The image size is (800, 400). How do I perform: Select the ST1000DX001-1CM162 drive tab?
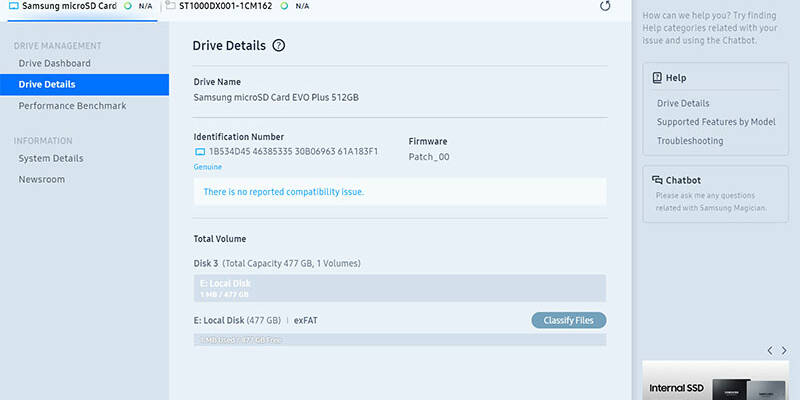click(x=237, y=6)
